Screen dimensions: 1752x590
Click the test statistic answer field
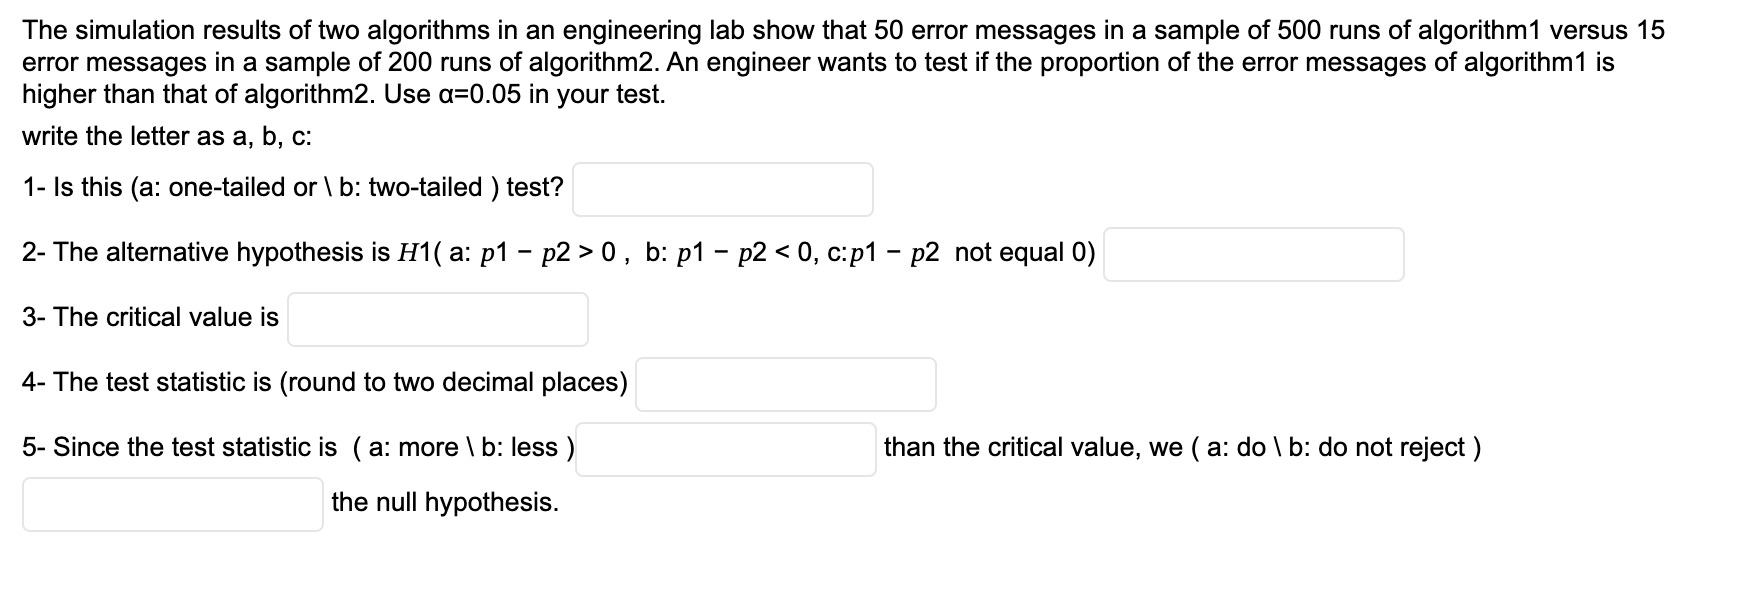[786, 384]
